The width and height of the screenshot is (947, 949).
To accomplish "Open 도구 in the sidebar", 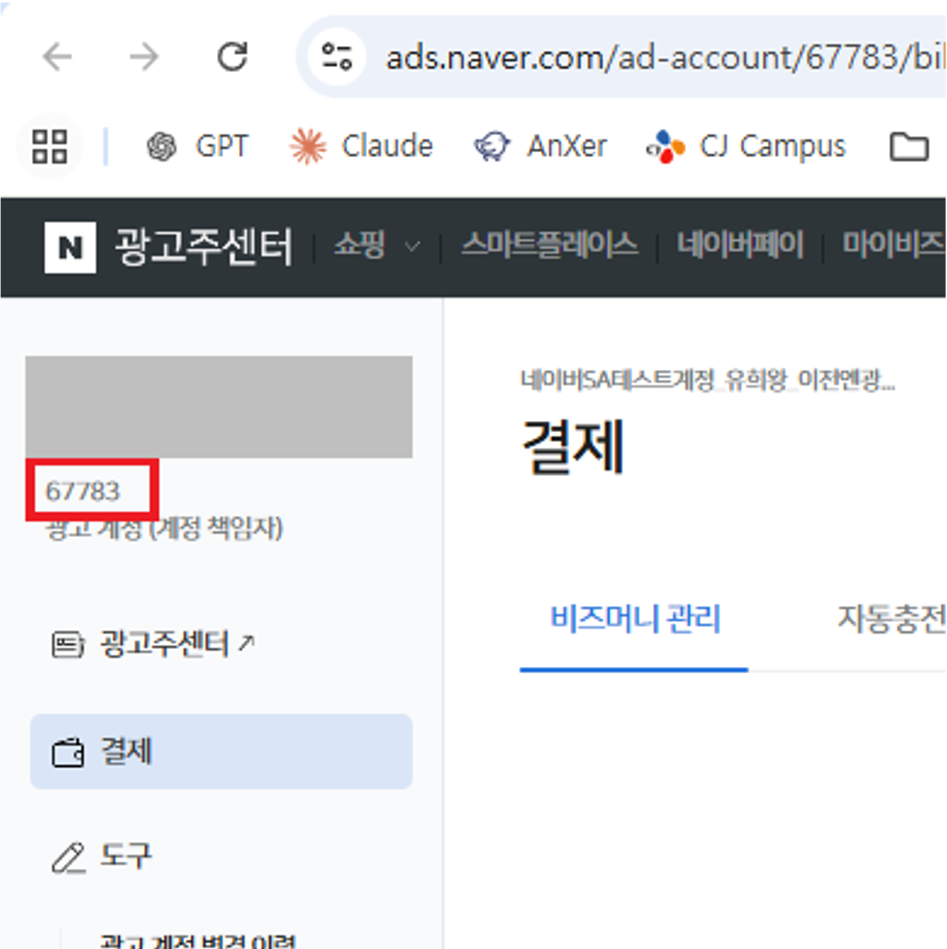I will (x=126, y=856).
